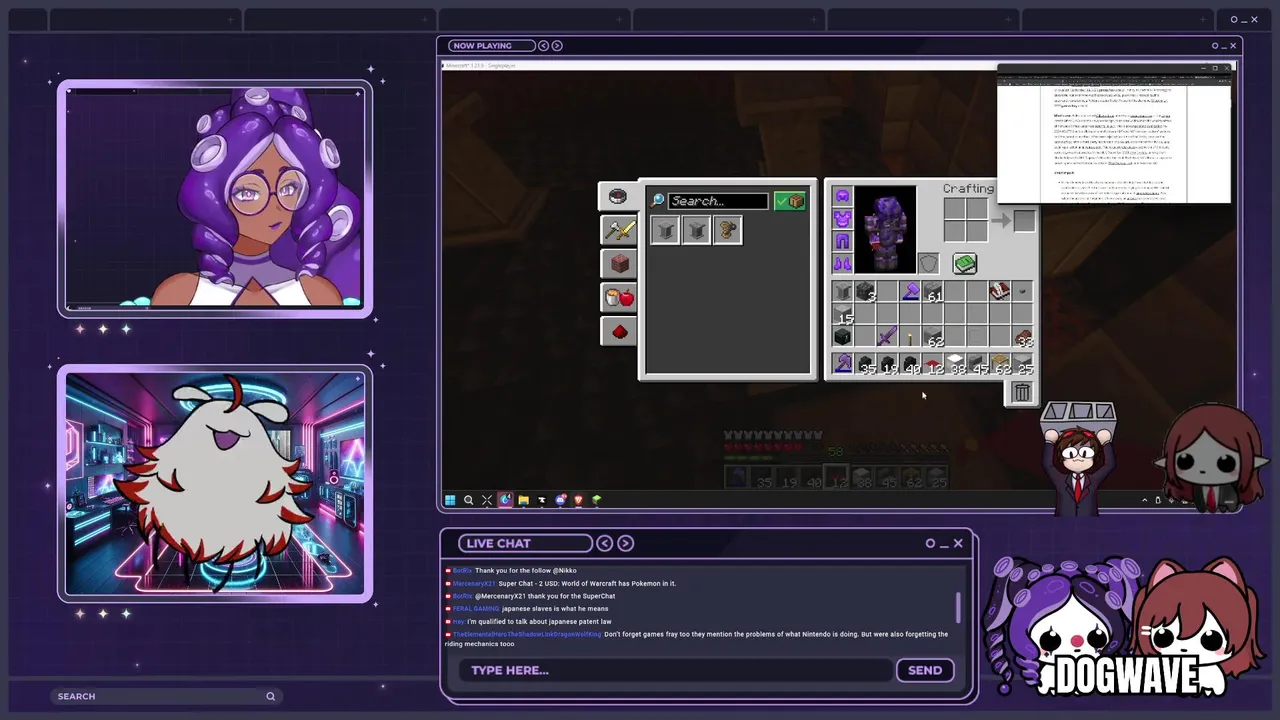
Task: Pick up the torch in inventory
Action: pos(910,337)
